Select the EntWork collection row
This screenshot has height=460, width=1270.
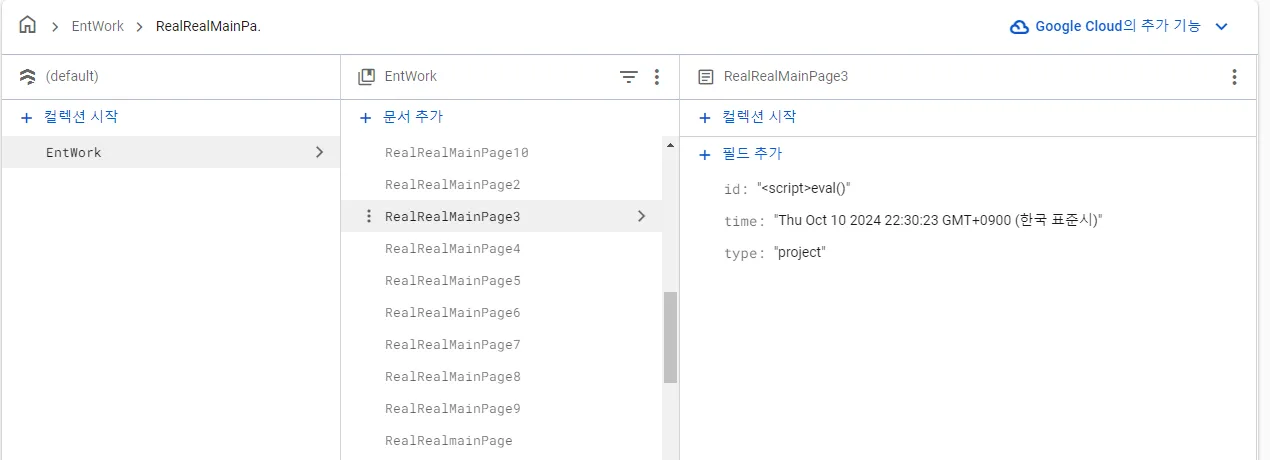170,152
